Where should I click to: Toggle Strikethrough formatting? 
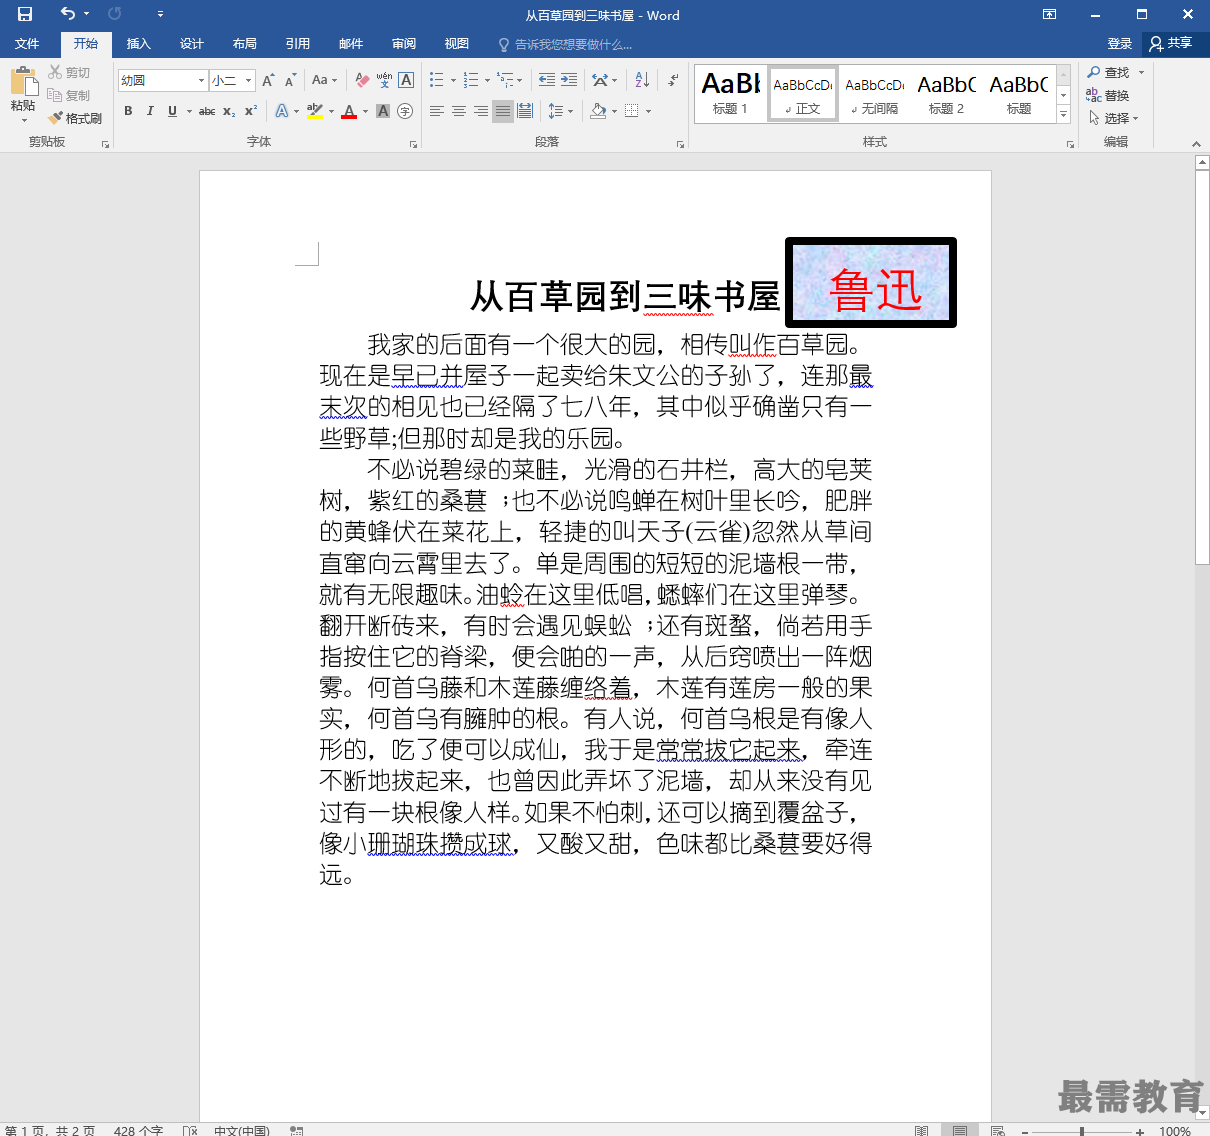click(x=207, y=111)
